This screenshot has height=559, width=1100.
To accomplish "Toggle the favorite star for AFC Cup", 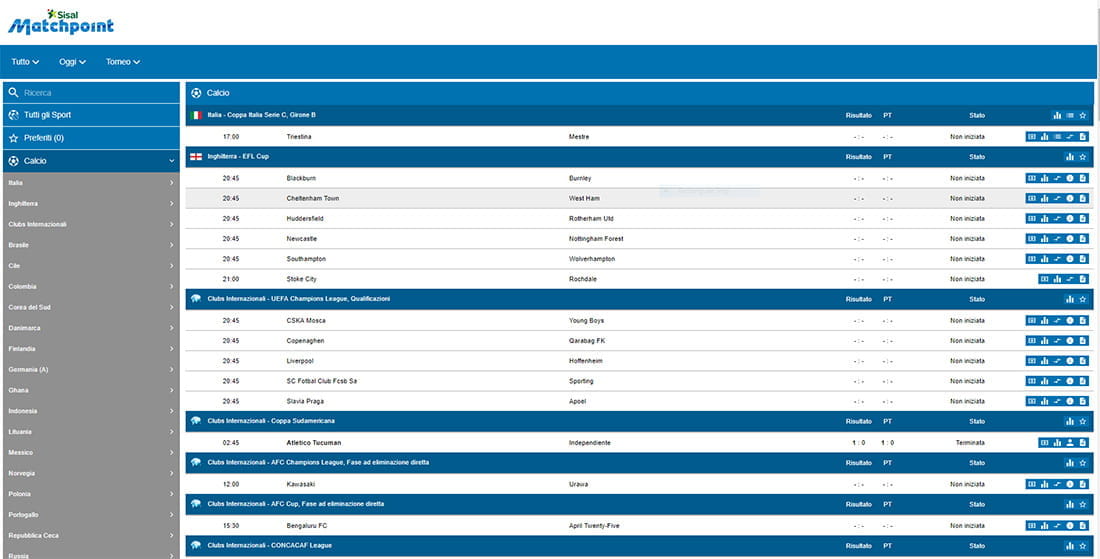I will (x=1082, y=504).
